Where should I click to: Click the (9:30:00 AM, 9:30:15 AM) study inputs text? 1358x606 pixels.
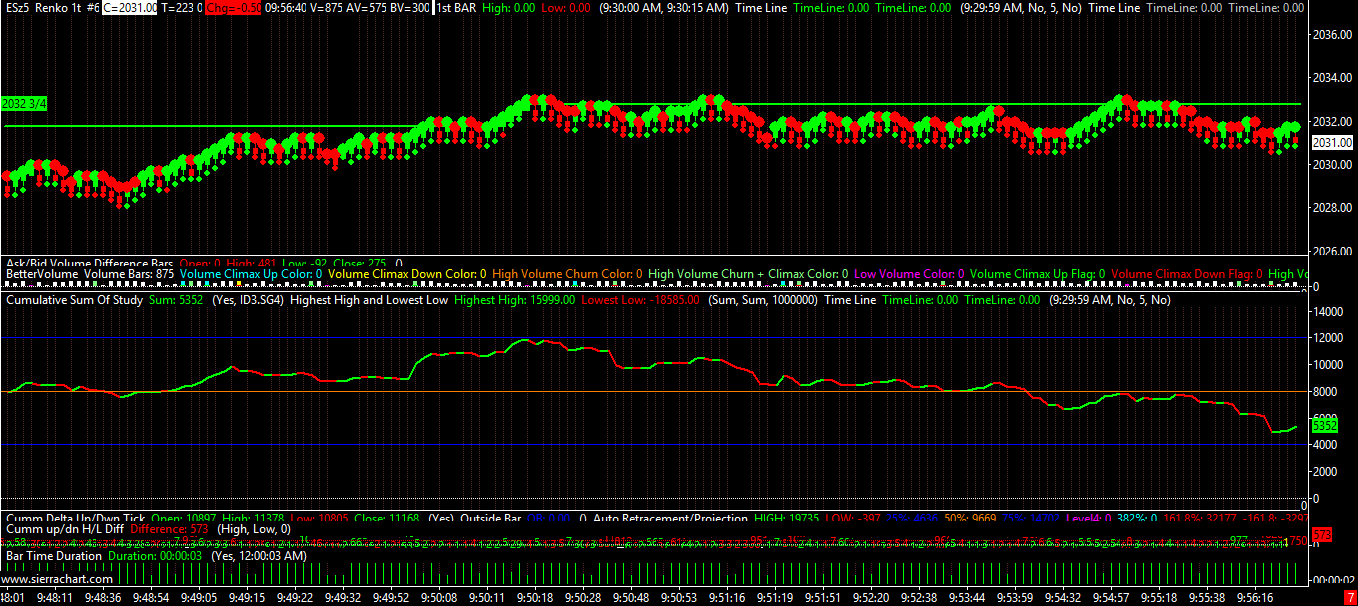tap(664, 8)
